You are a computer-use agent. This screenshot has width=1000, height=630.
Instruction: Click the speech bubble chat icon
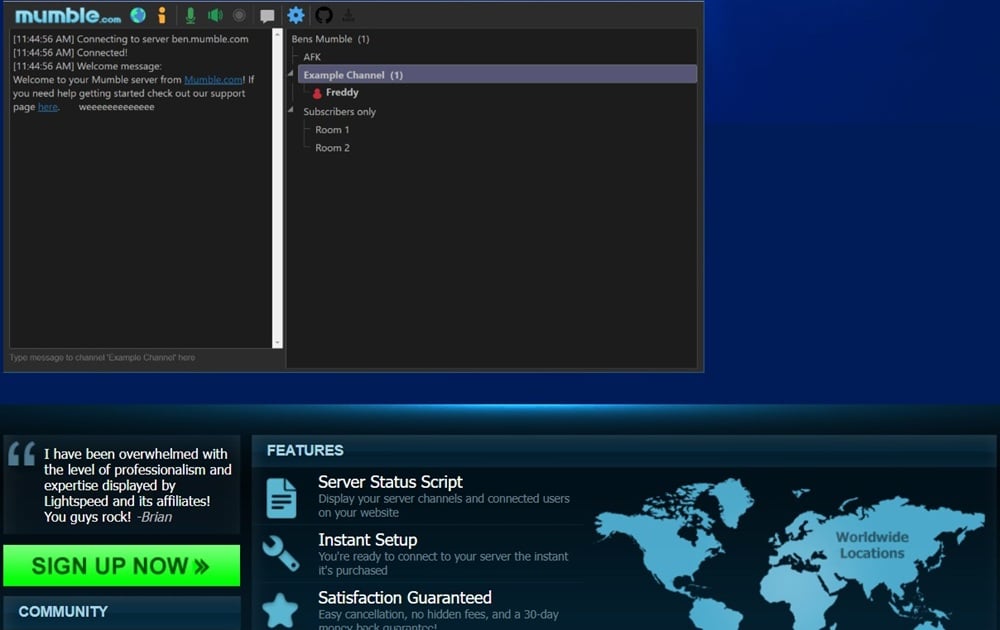pyautogui.click(x=267, y=16)
